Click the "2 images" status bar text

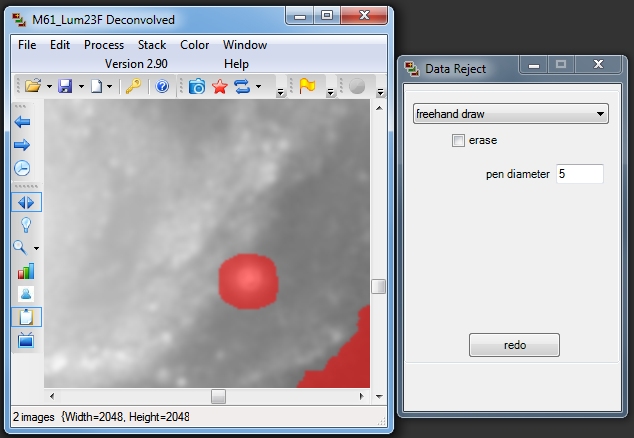pos(34,417)
